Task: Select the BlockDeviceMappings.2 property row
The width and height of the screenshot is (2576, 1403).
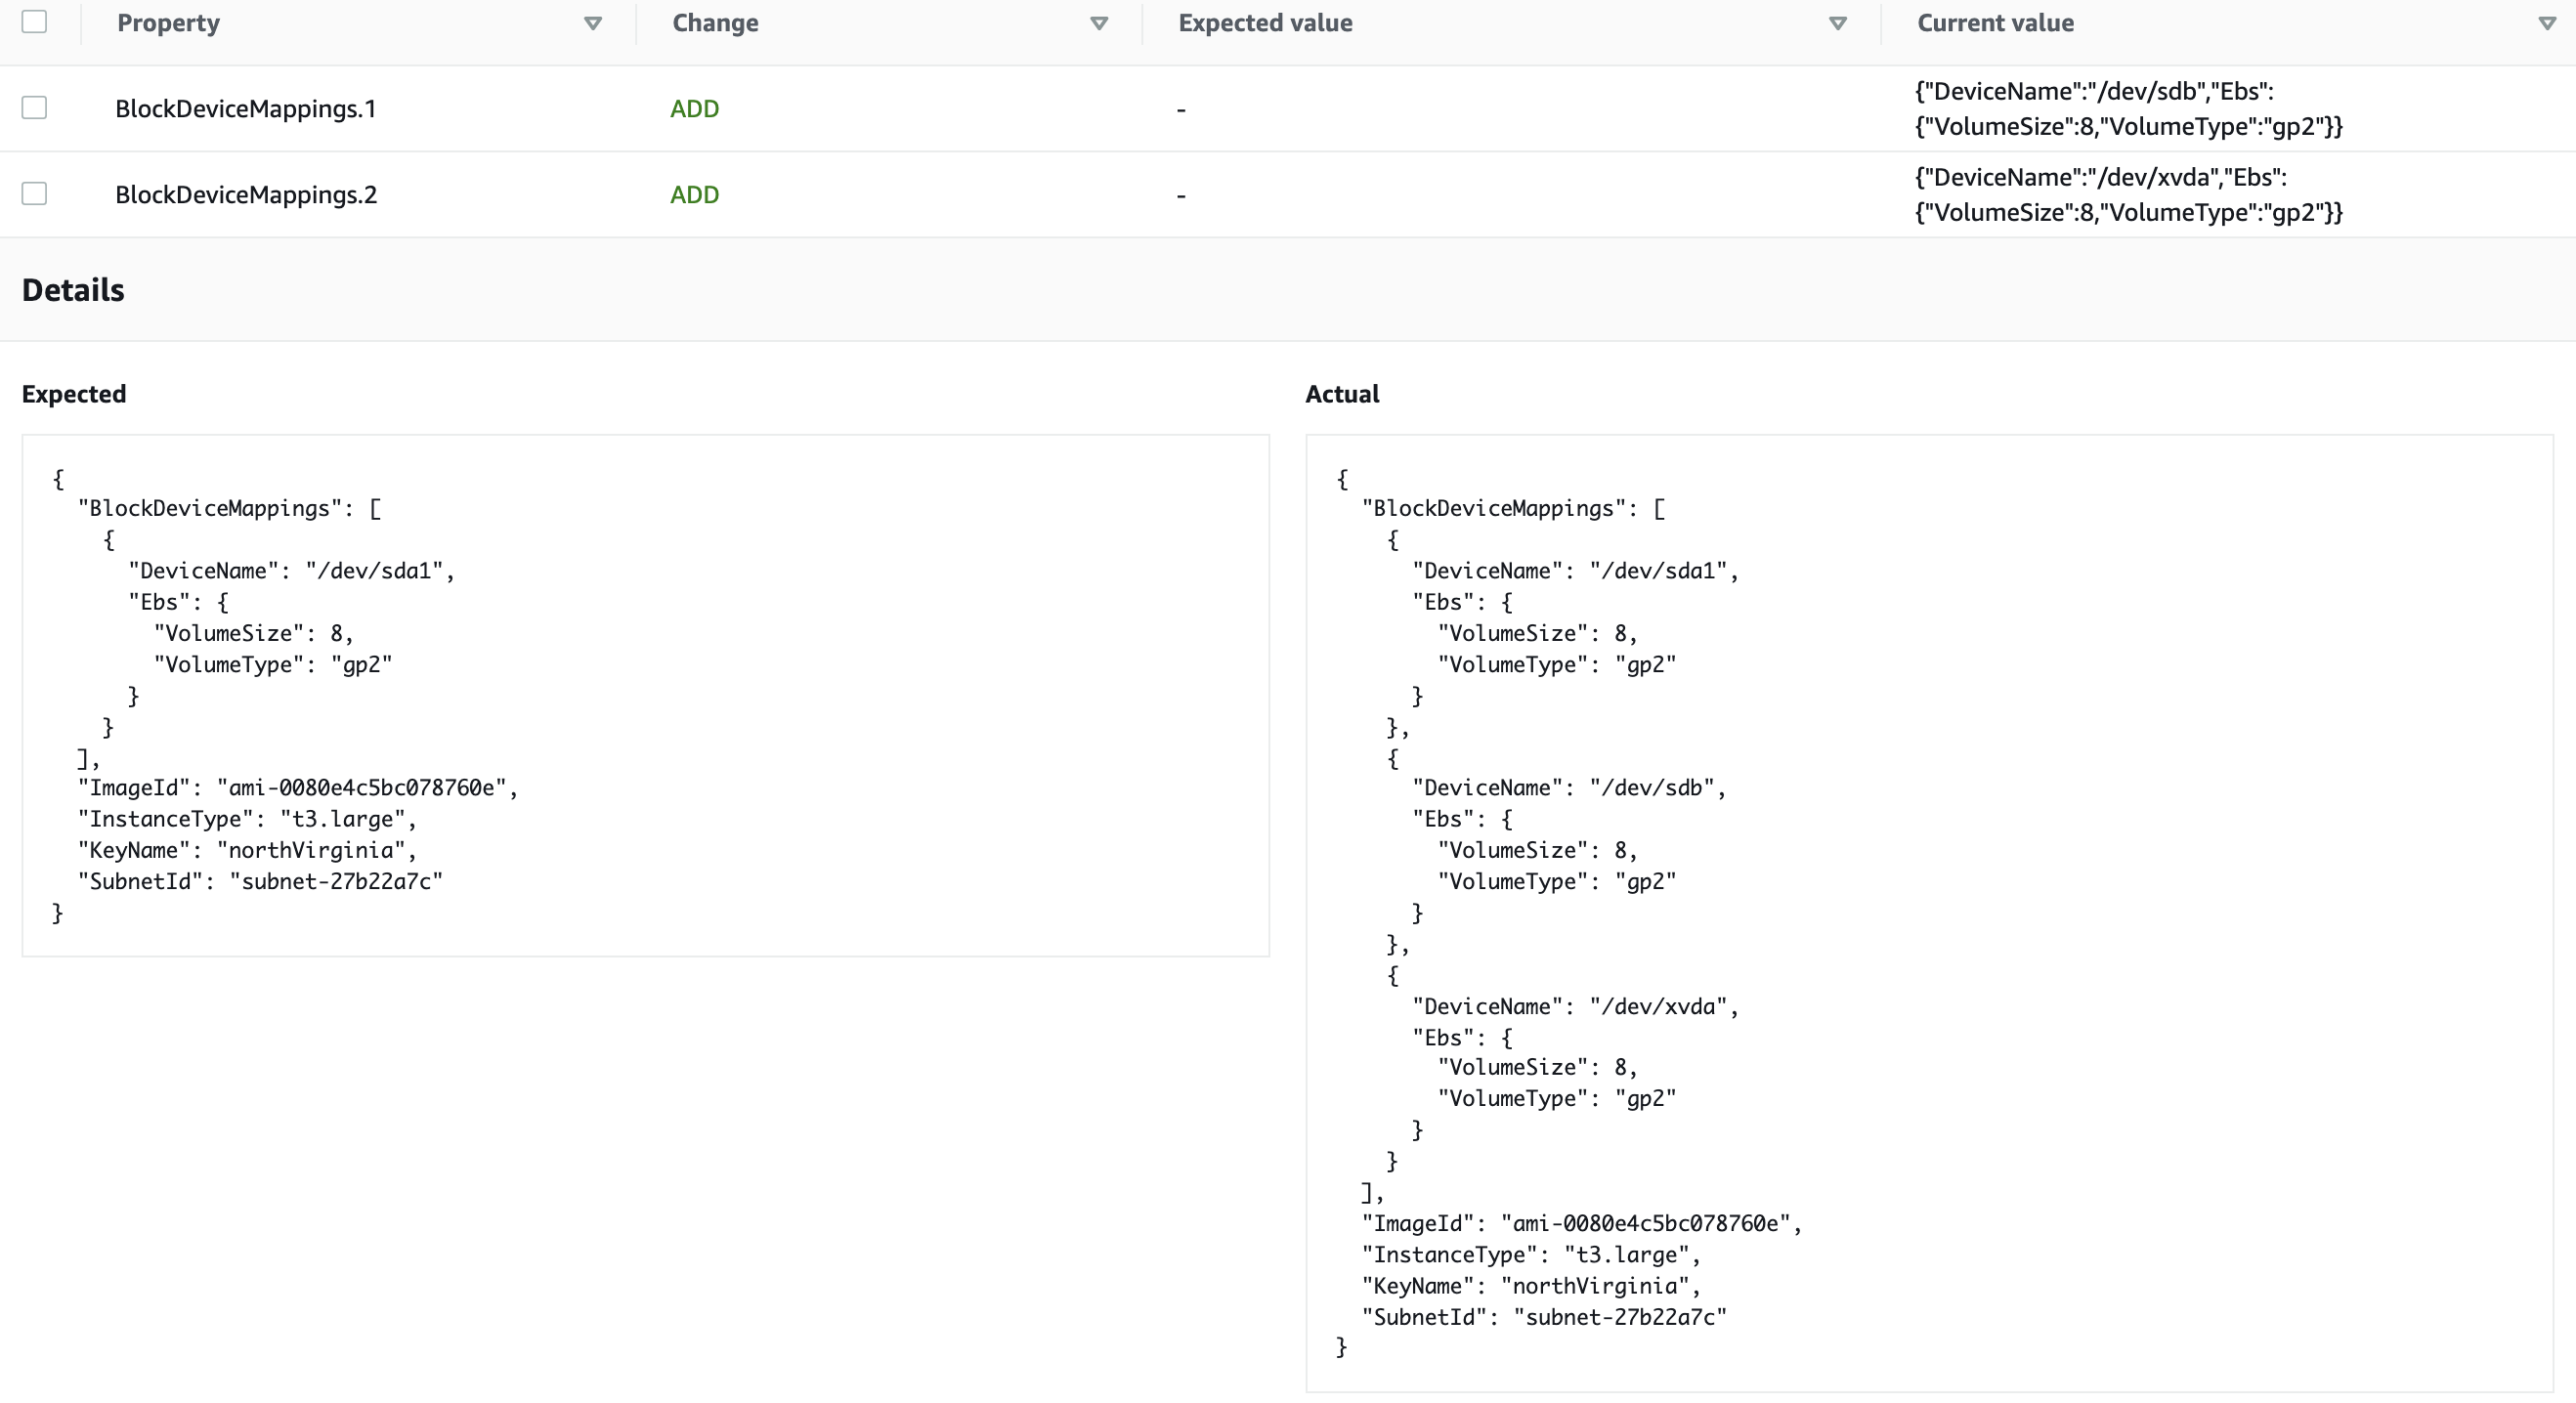Action: tap(245, 194)
